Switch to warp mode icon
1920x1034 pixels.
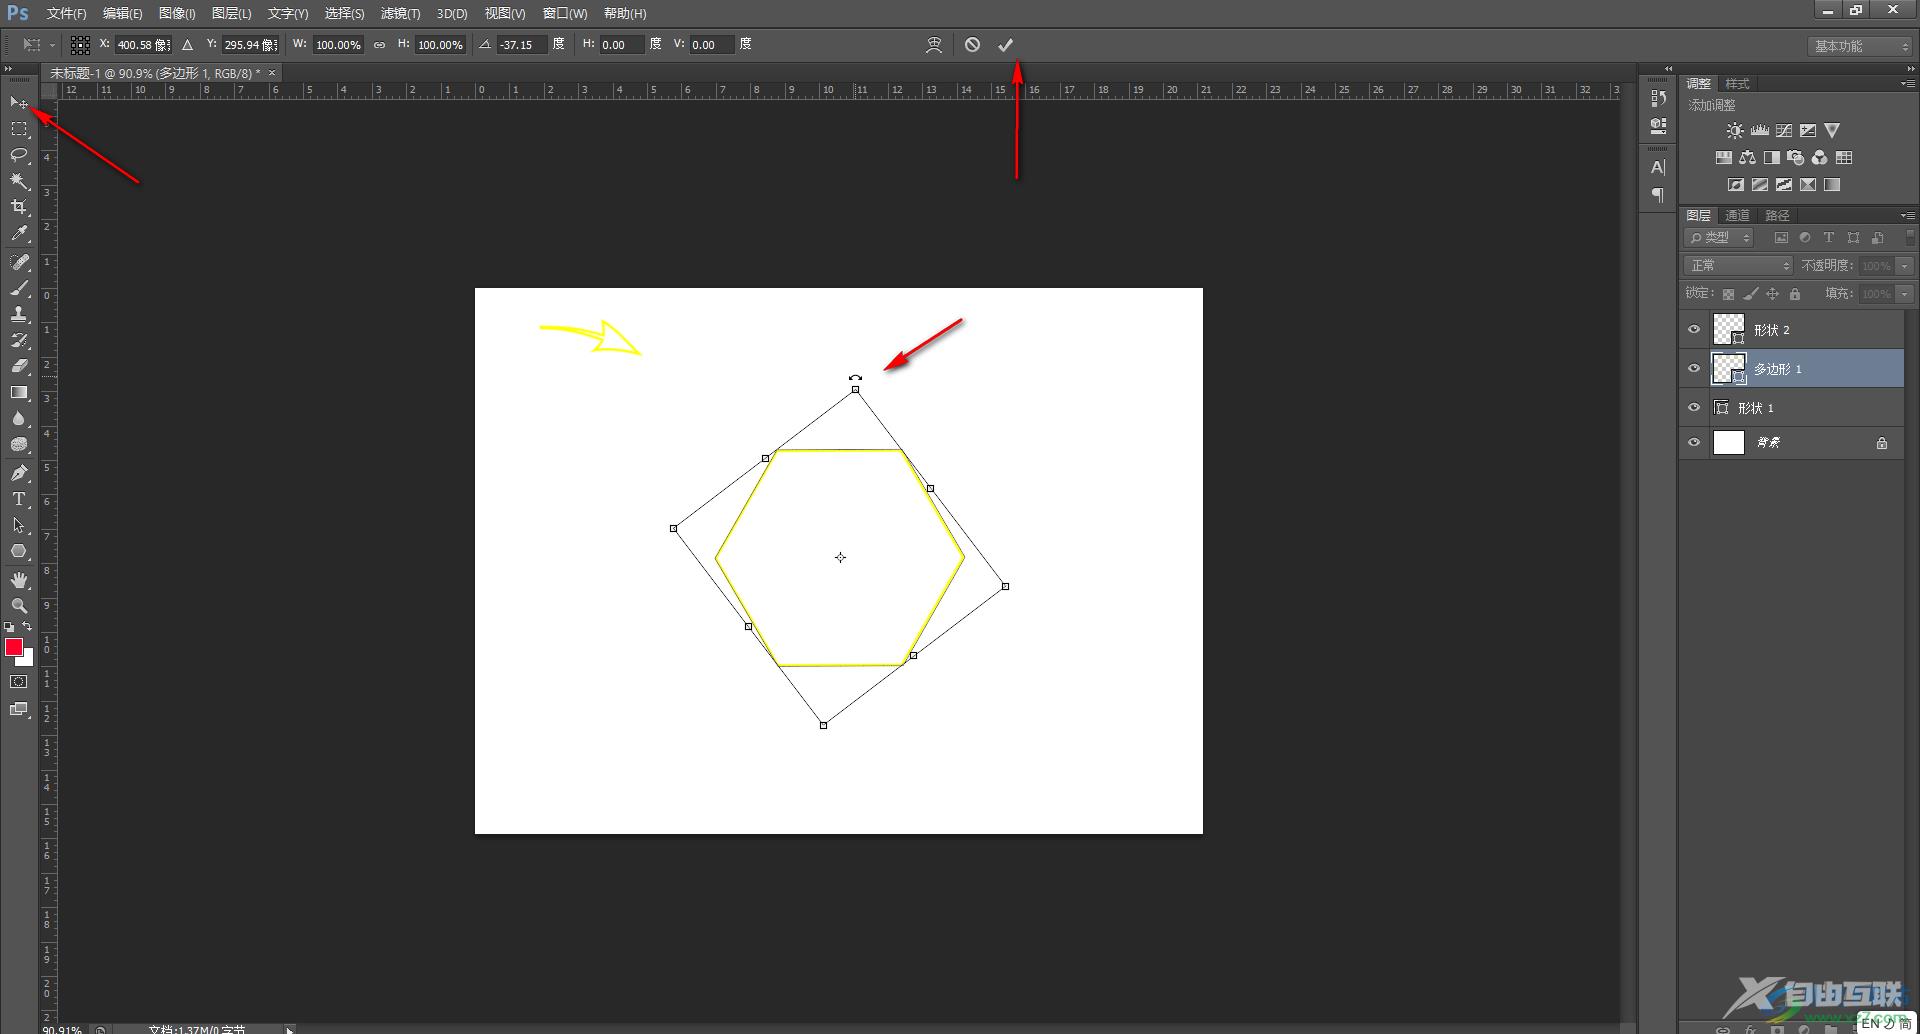[934, 45]
